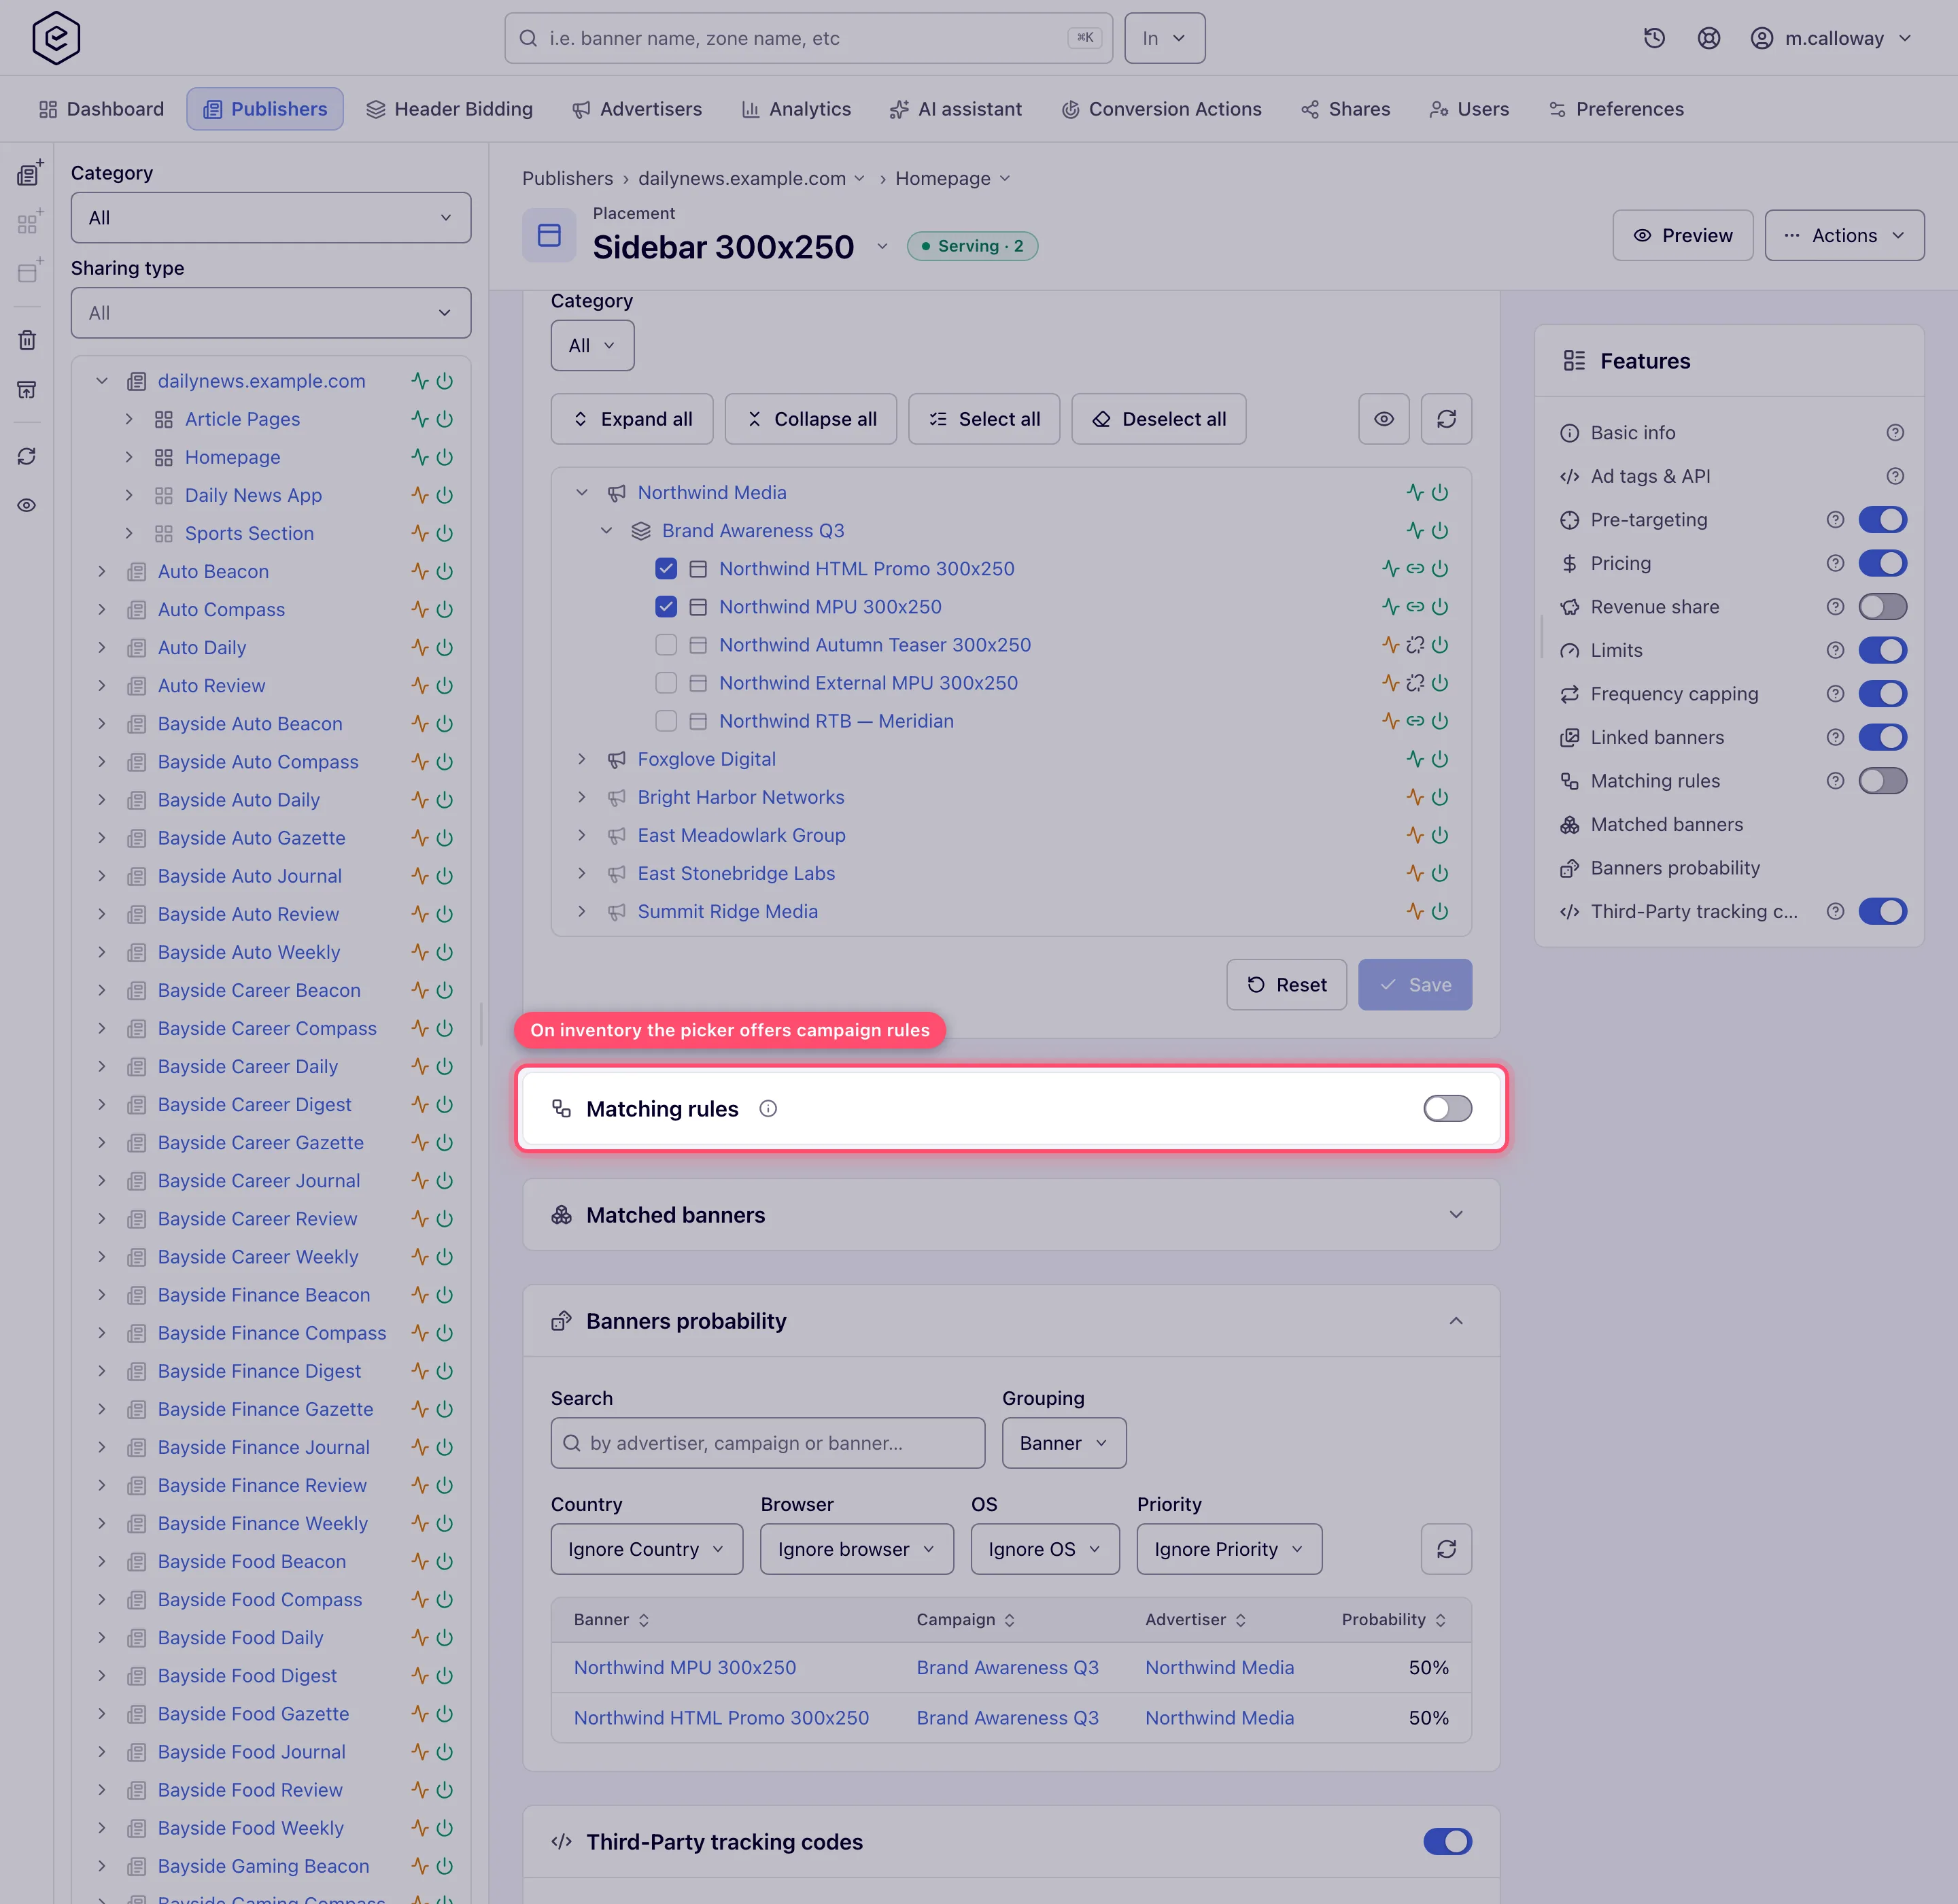Image resolution: width=1958 pixels, height=1904 pixels.
Task: Expand Foxglove Digital advertiser node
Action: [x=582, y=759]
